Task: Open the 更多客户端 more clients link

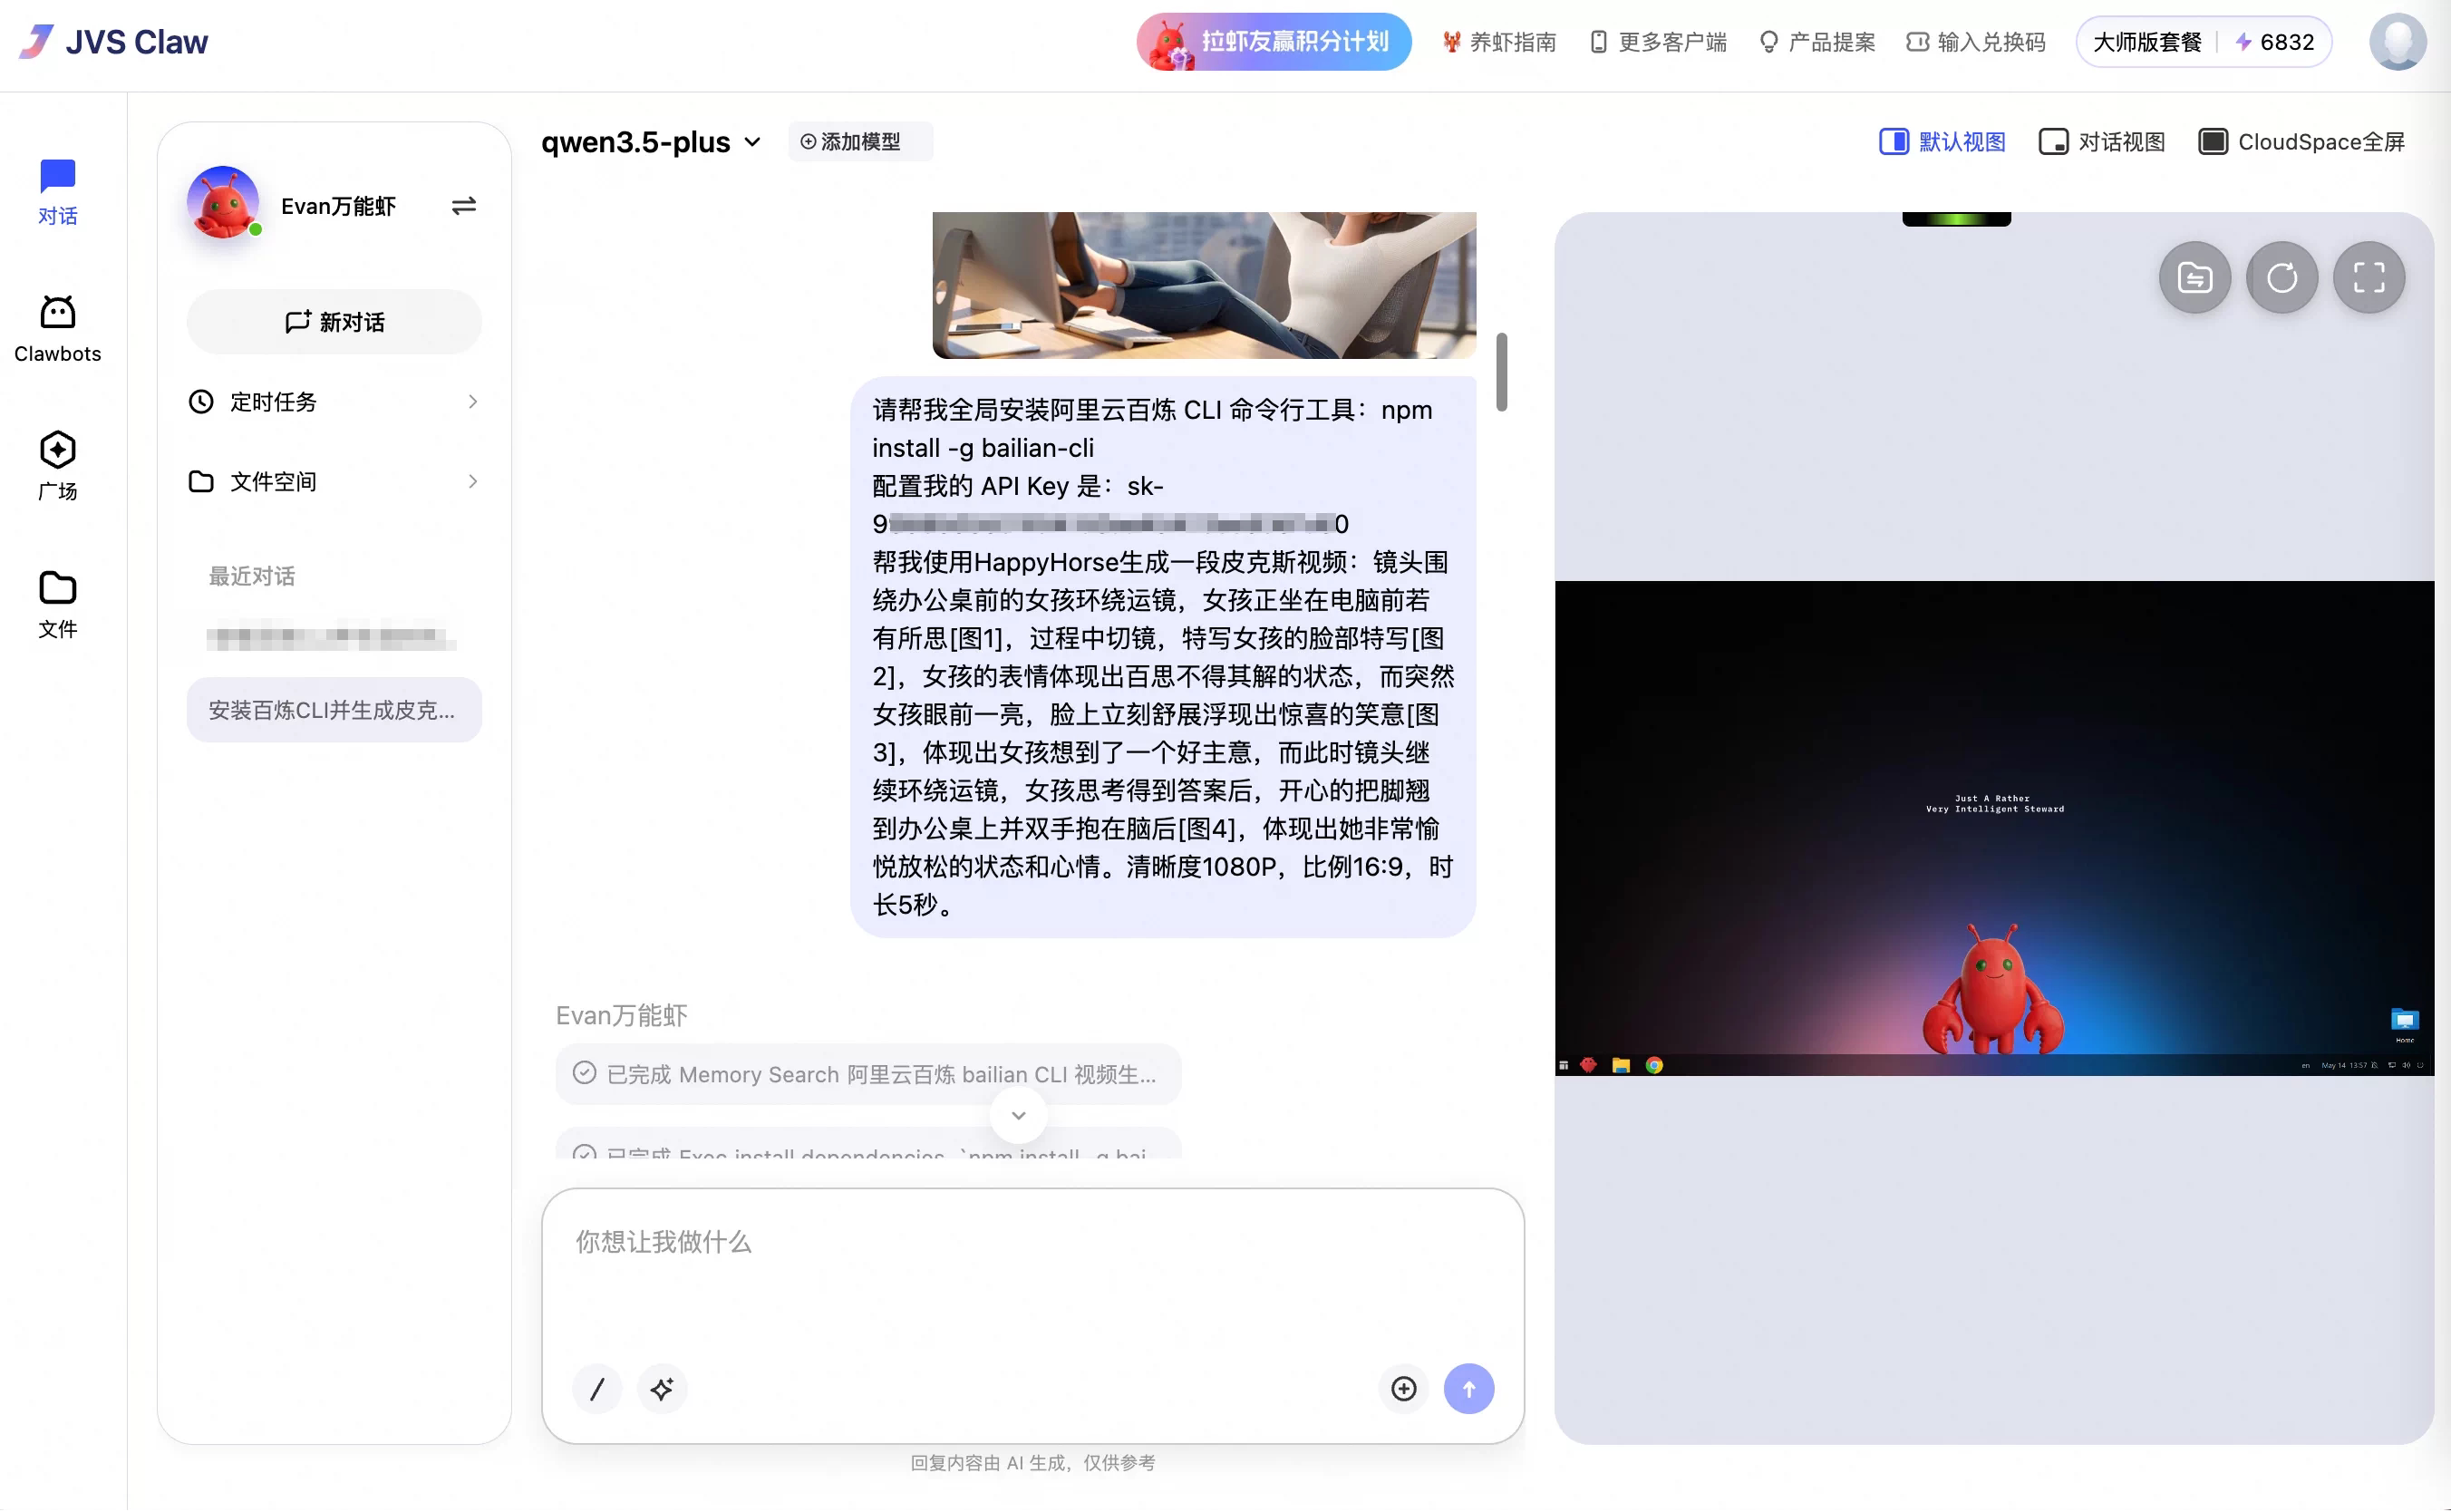Action: [1658, 42]
